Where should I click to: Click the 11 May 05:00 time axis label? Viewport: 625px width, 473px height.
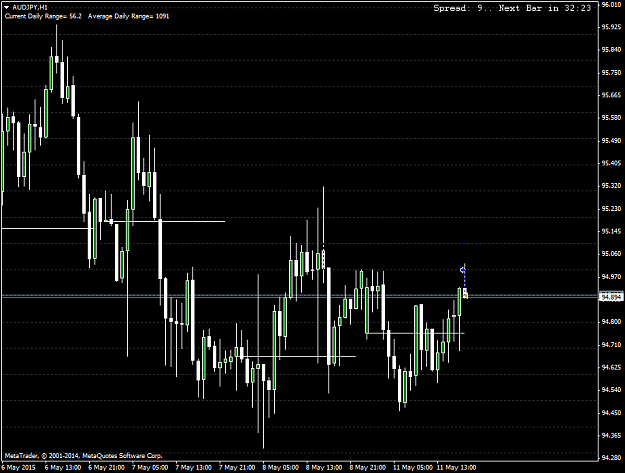pos(413,467)
